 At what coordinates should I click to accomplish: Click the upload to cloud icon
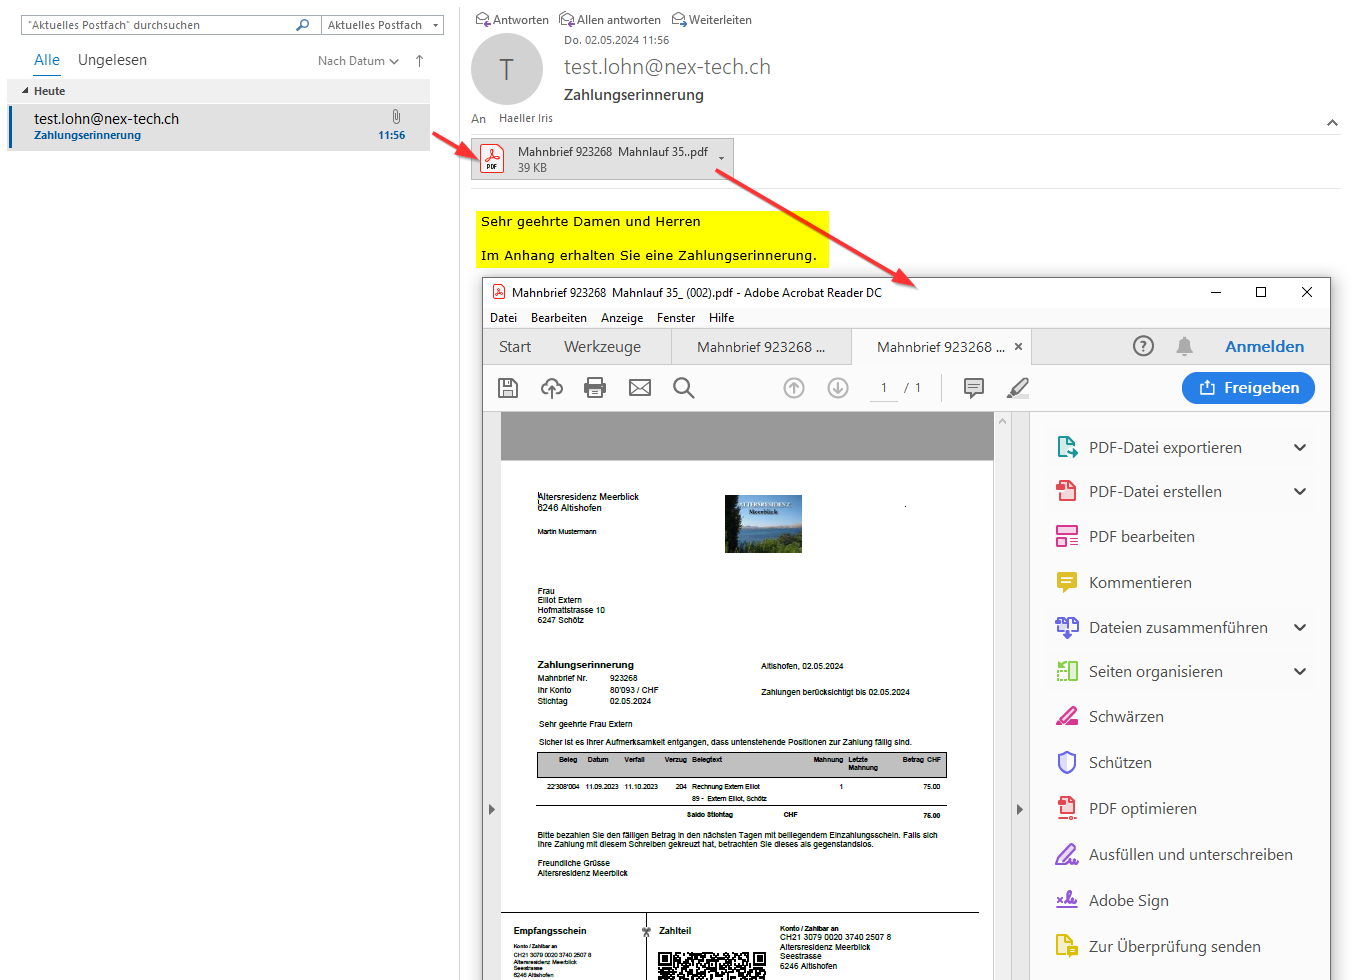552,388
